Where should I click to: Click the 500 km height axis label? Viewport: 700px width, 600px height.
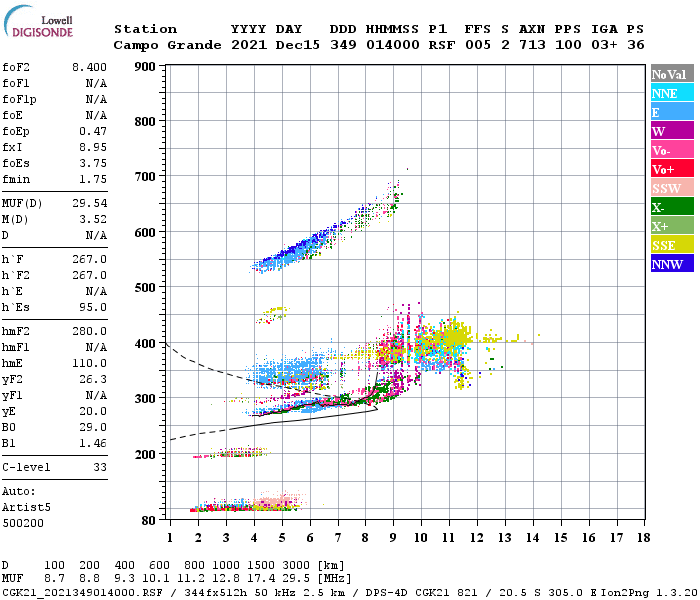tap(145, 288)
